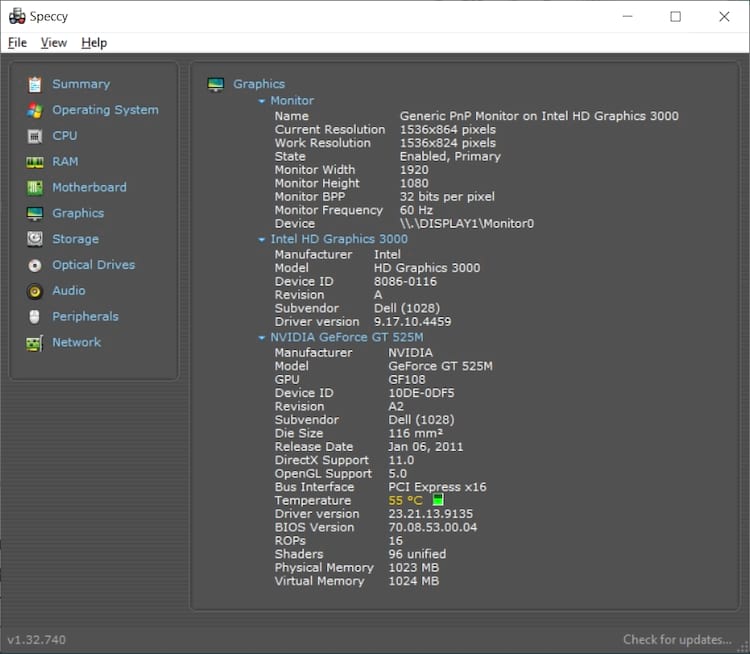Click the Intel HD Graphics 3000 heading
The image size is (750, 654).
click(339, 239)
